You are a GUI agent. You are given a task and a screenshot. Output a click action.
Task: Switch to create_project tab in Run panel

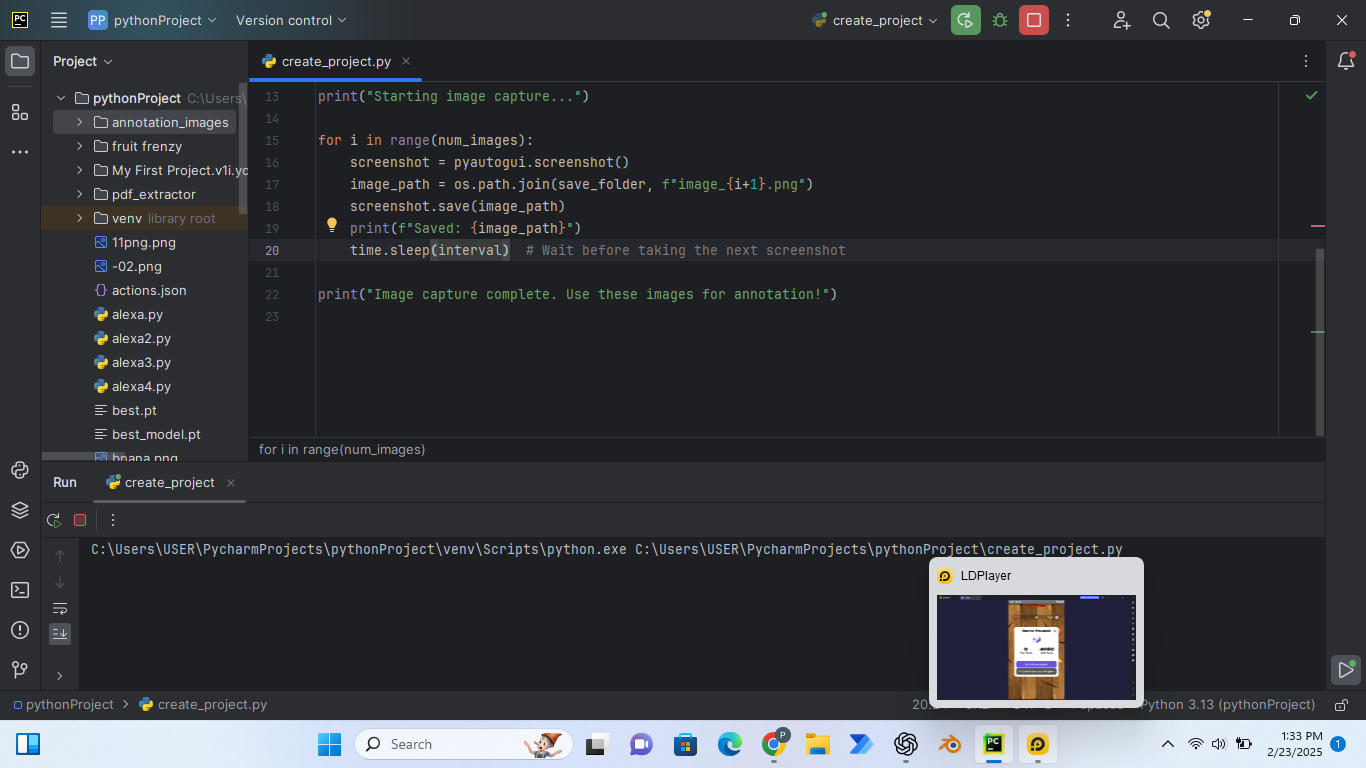tap(168, 482)
